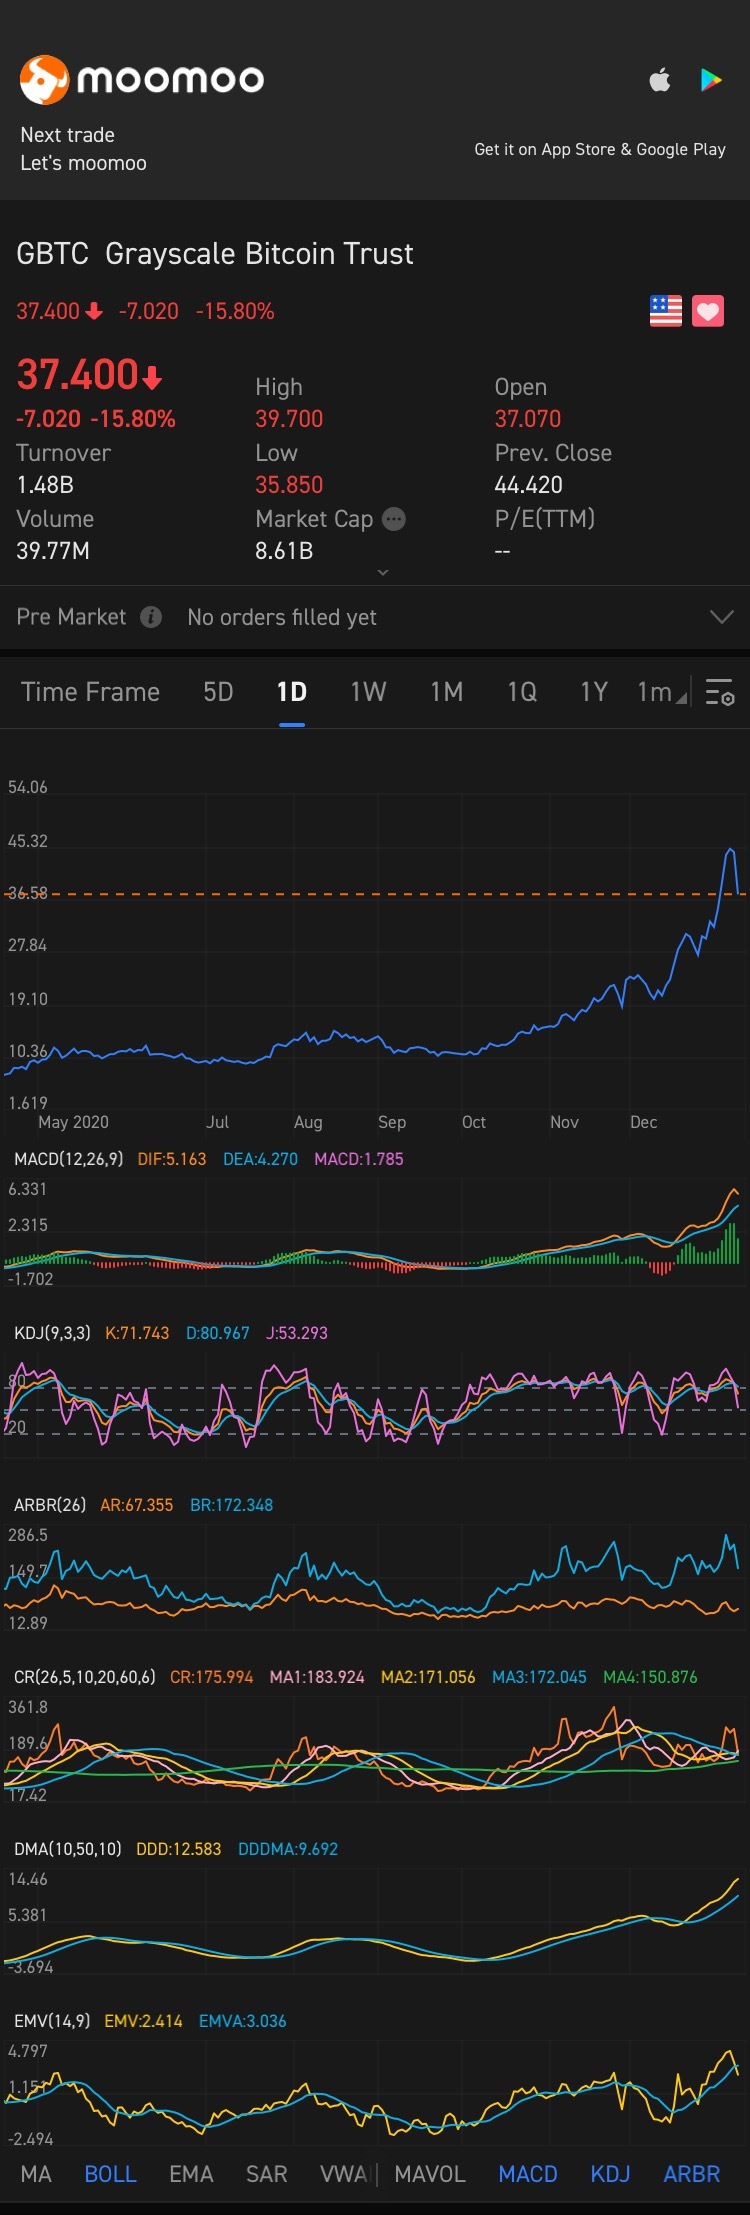The height and width of the screenshot is (2215, 750).
Task: Open Market Cap more-info bubble icon
Action: (x=395, y=519)
